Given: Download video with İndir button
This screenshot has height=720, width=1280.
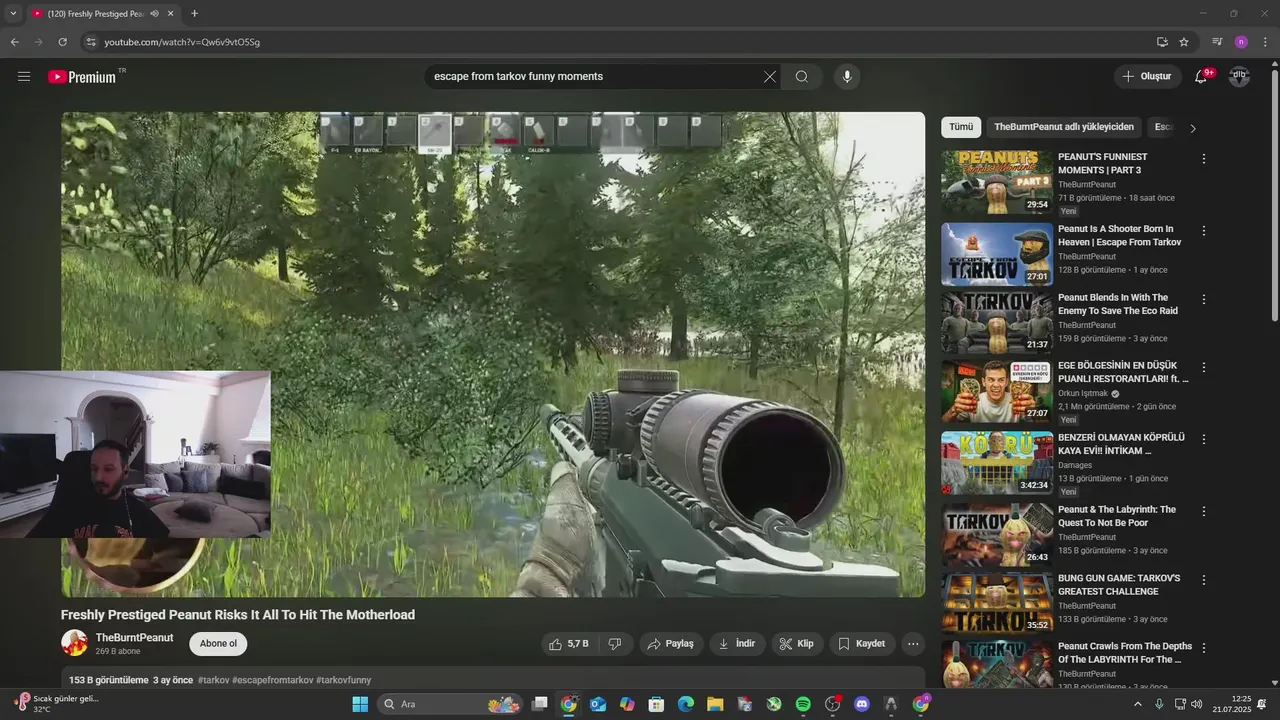Looking at the screenshot, I should pyautogui.click(x=737, y=644).
